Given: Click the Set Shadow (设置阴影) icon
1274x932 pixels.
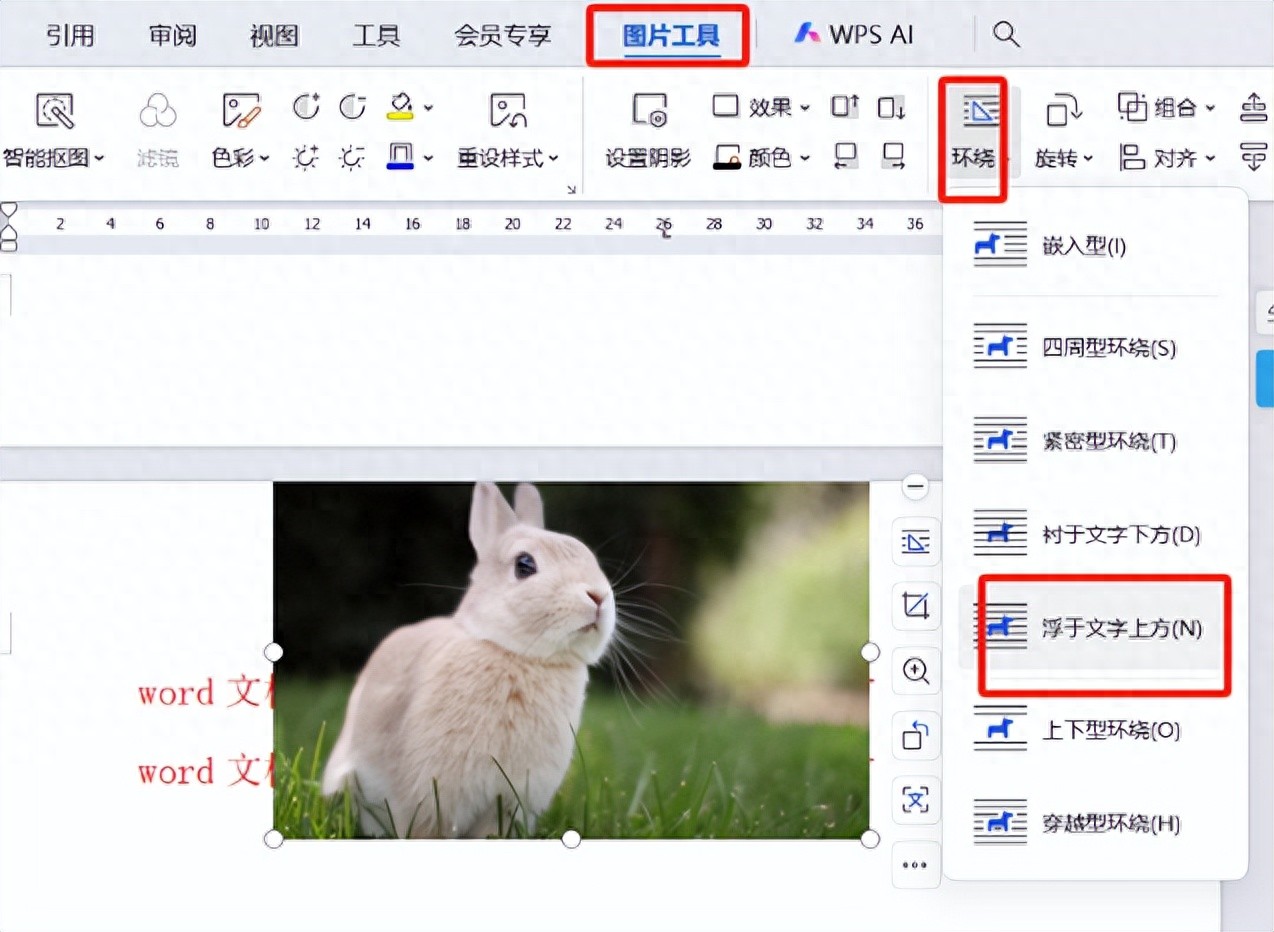Looking at the screenshot, I should click(x=648, y=111).
